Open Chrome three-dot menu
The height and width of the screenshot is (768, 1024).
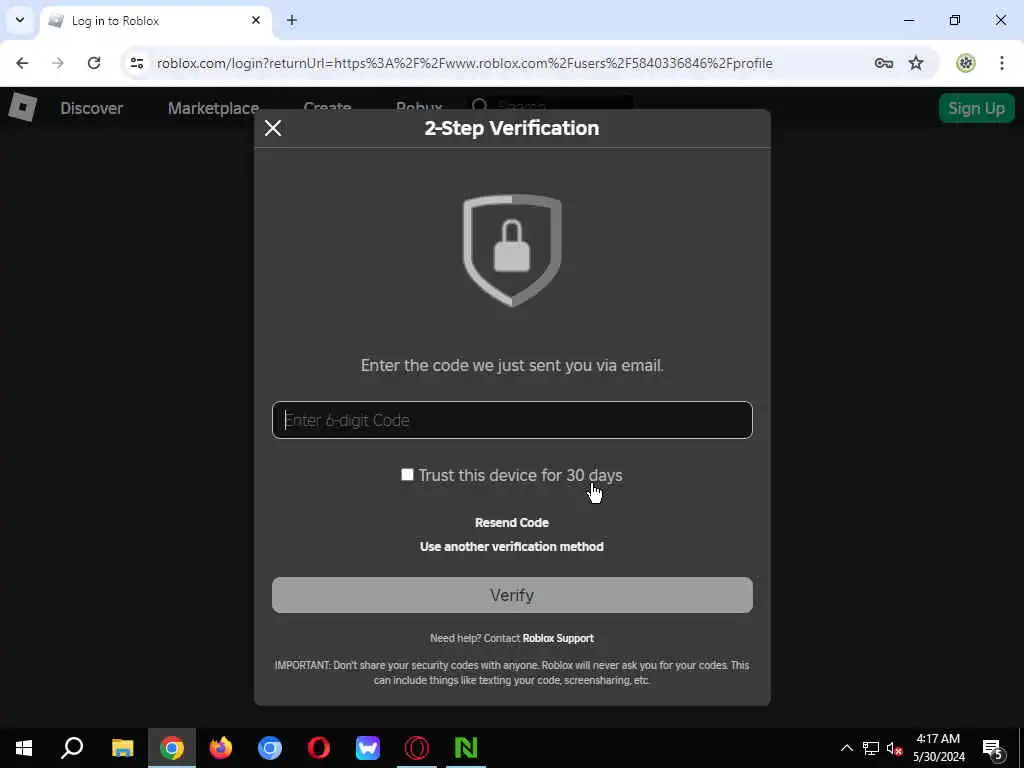click(x=1002, y=63)
